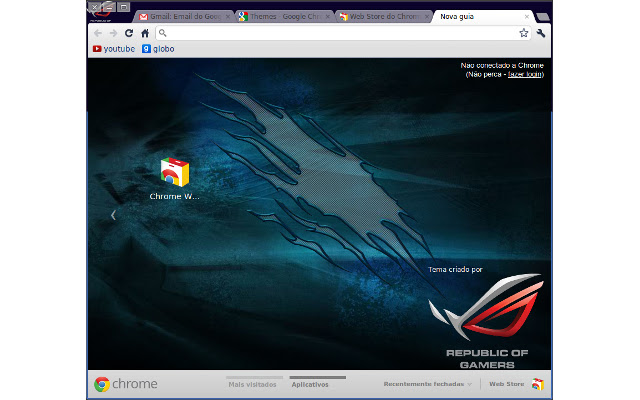The image size is (640, 400).
Task: Reload the current page
Action: 129,33
